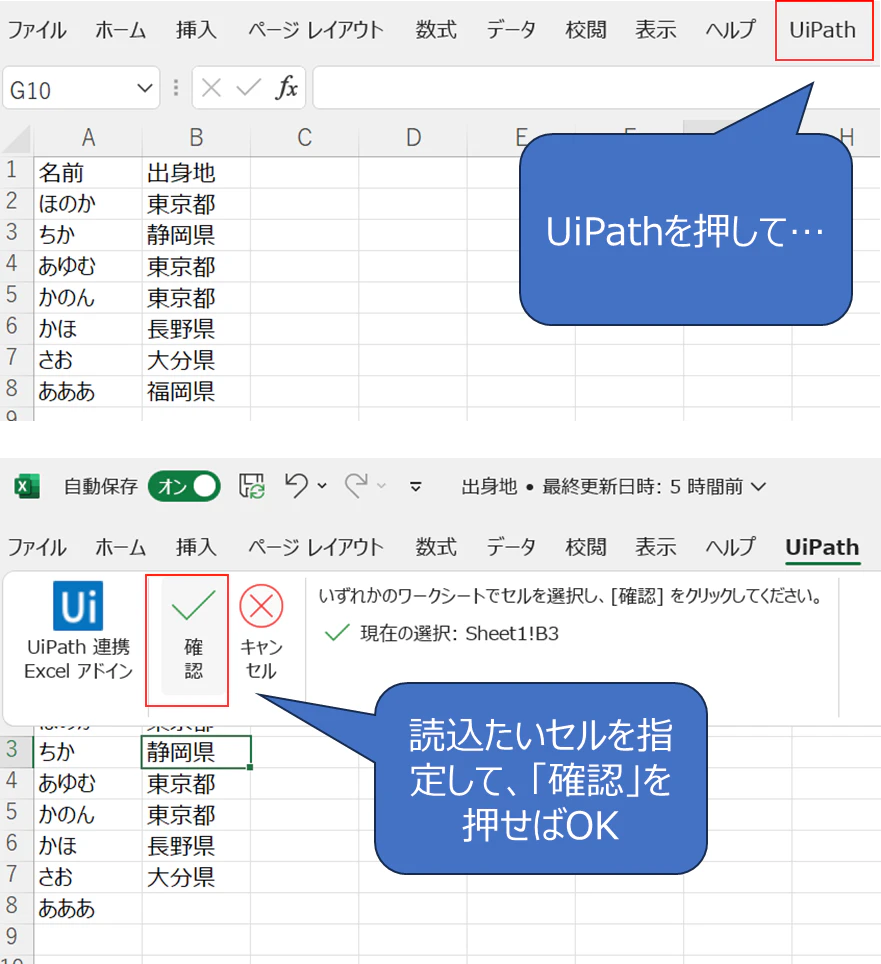Click the greyed Redo arrow icon
The height and width of the screenshot is (964, 881).
pos(357,486)
